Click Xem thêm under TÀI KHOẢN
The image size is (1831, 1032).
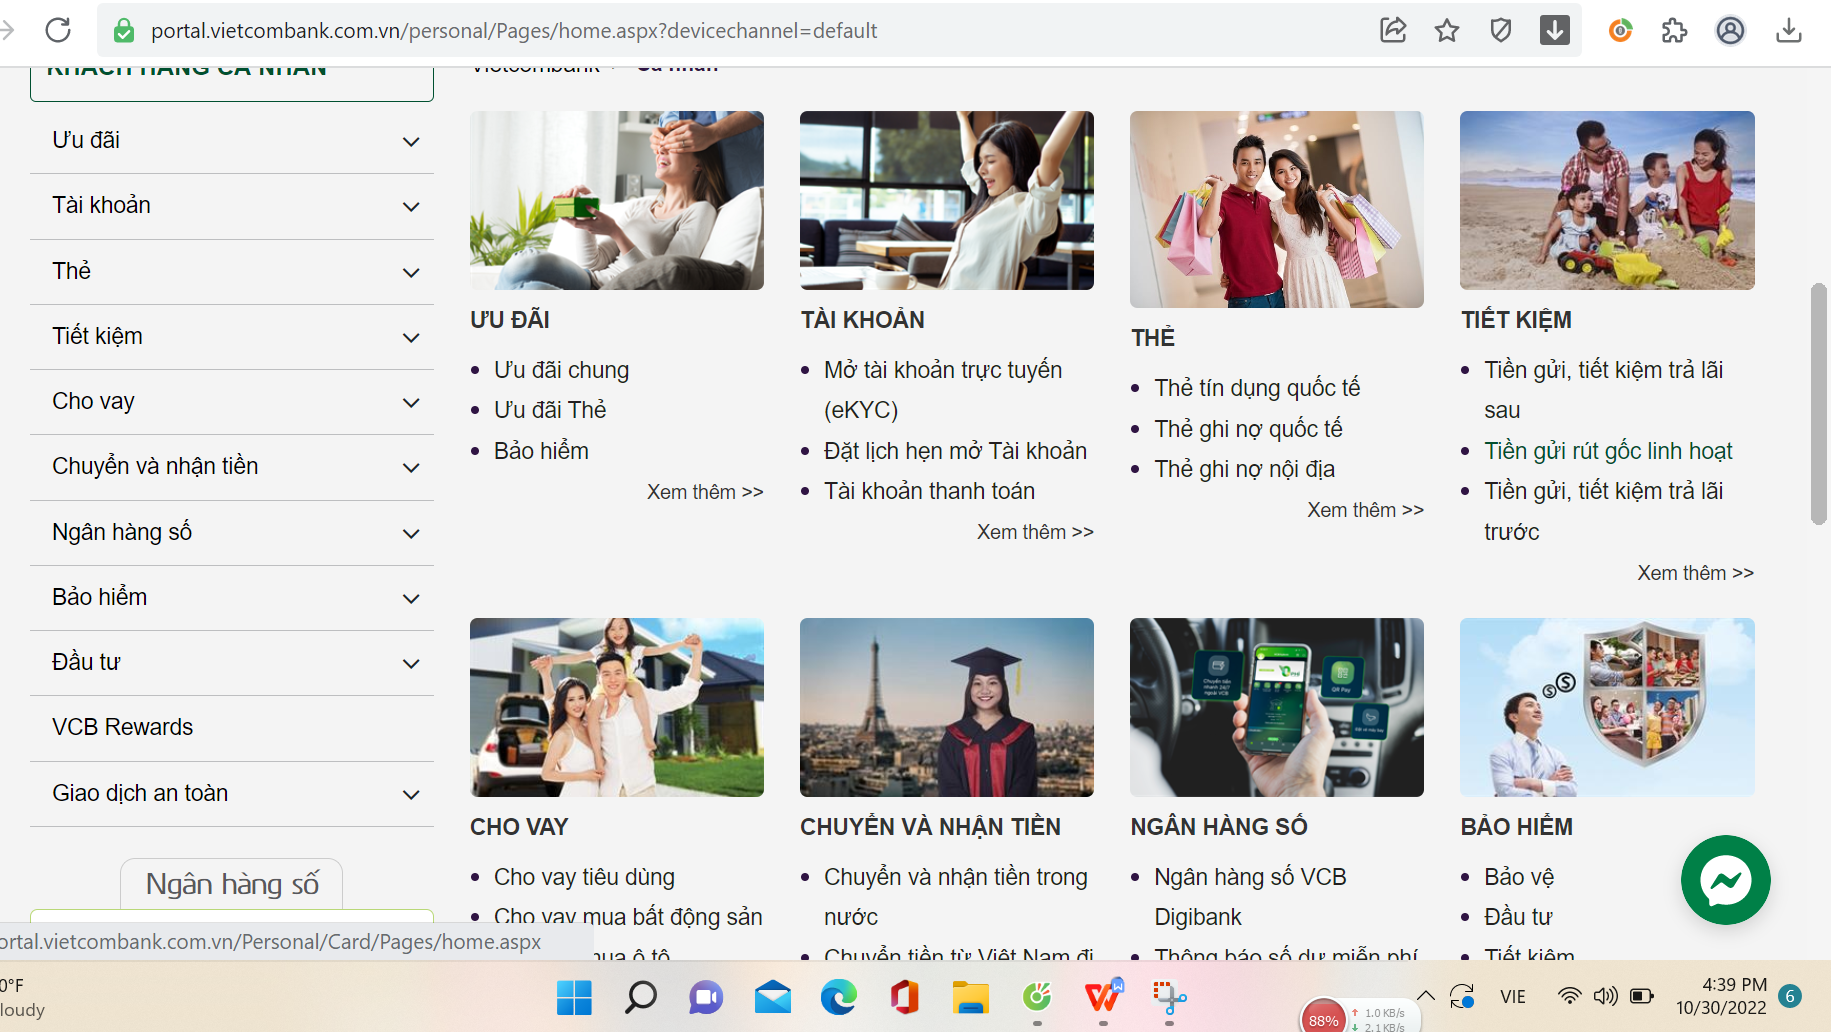(x=1035, y=532)
